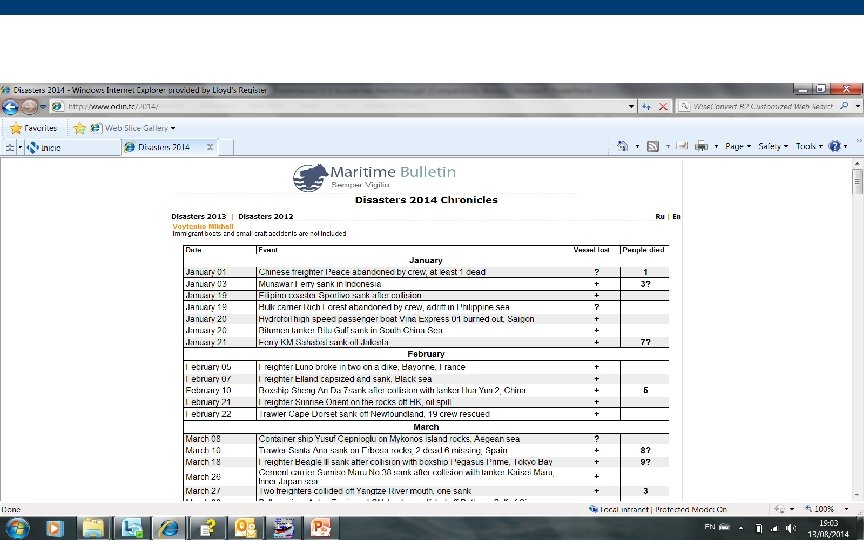Screen dimensions: 864x540
Task: Click the volume speaker tray icon
Action: click(790, 528)
